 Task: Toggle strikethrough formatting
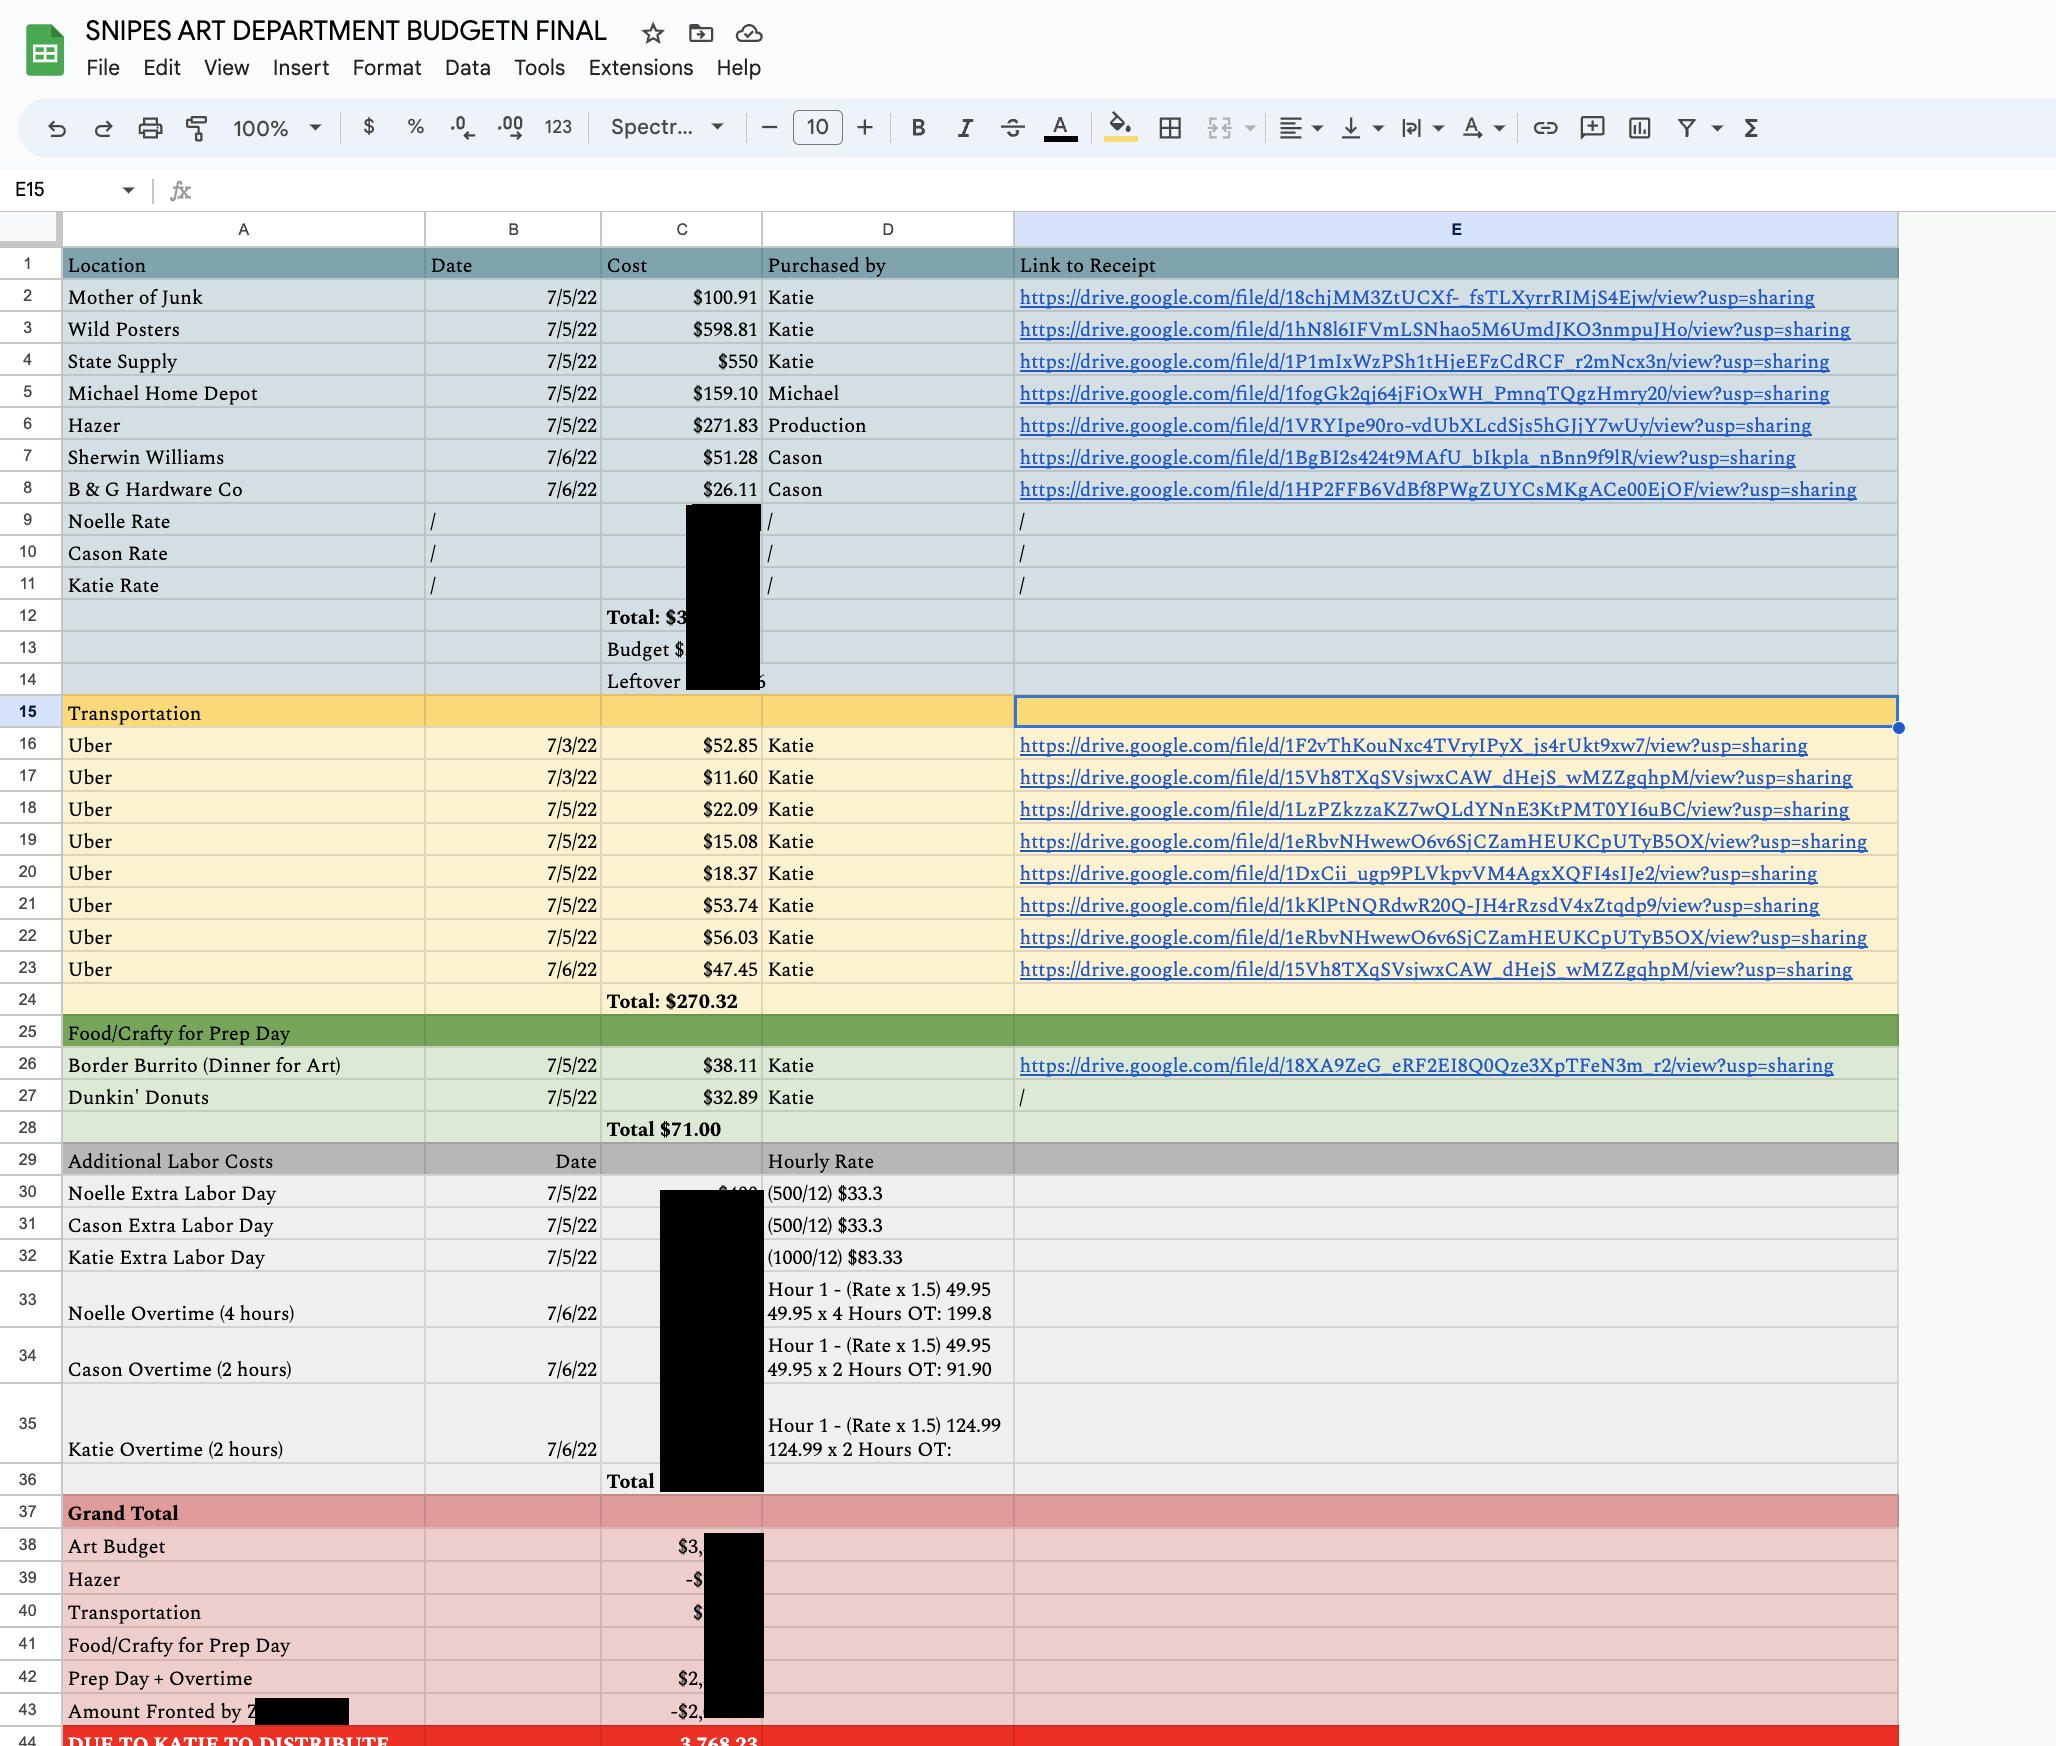[x=1012, y=128]
